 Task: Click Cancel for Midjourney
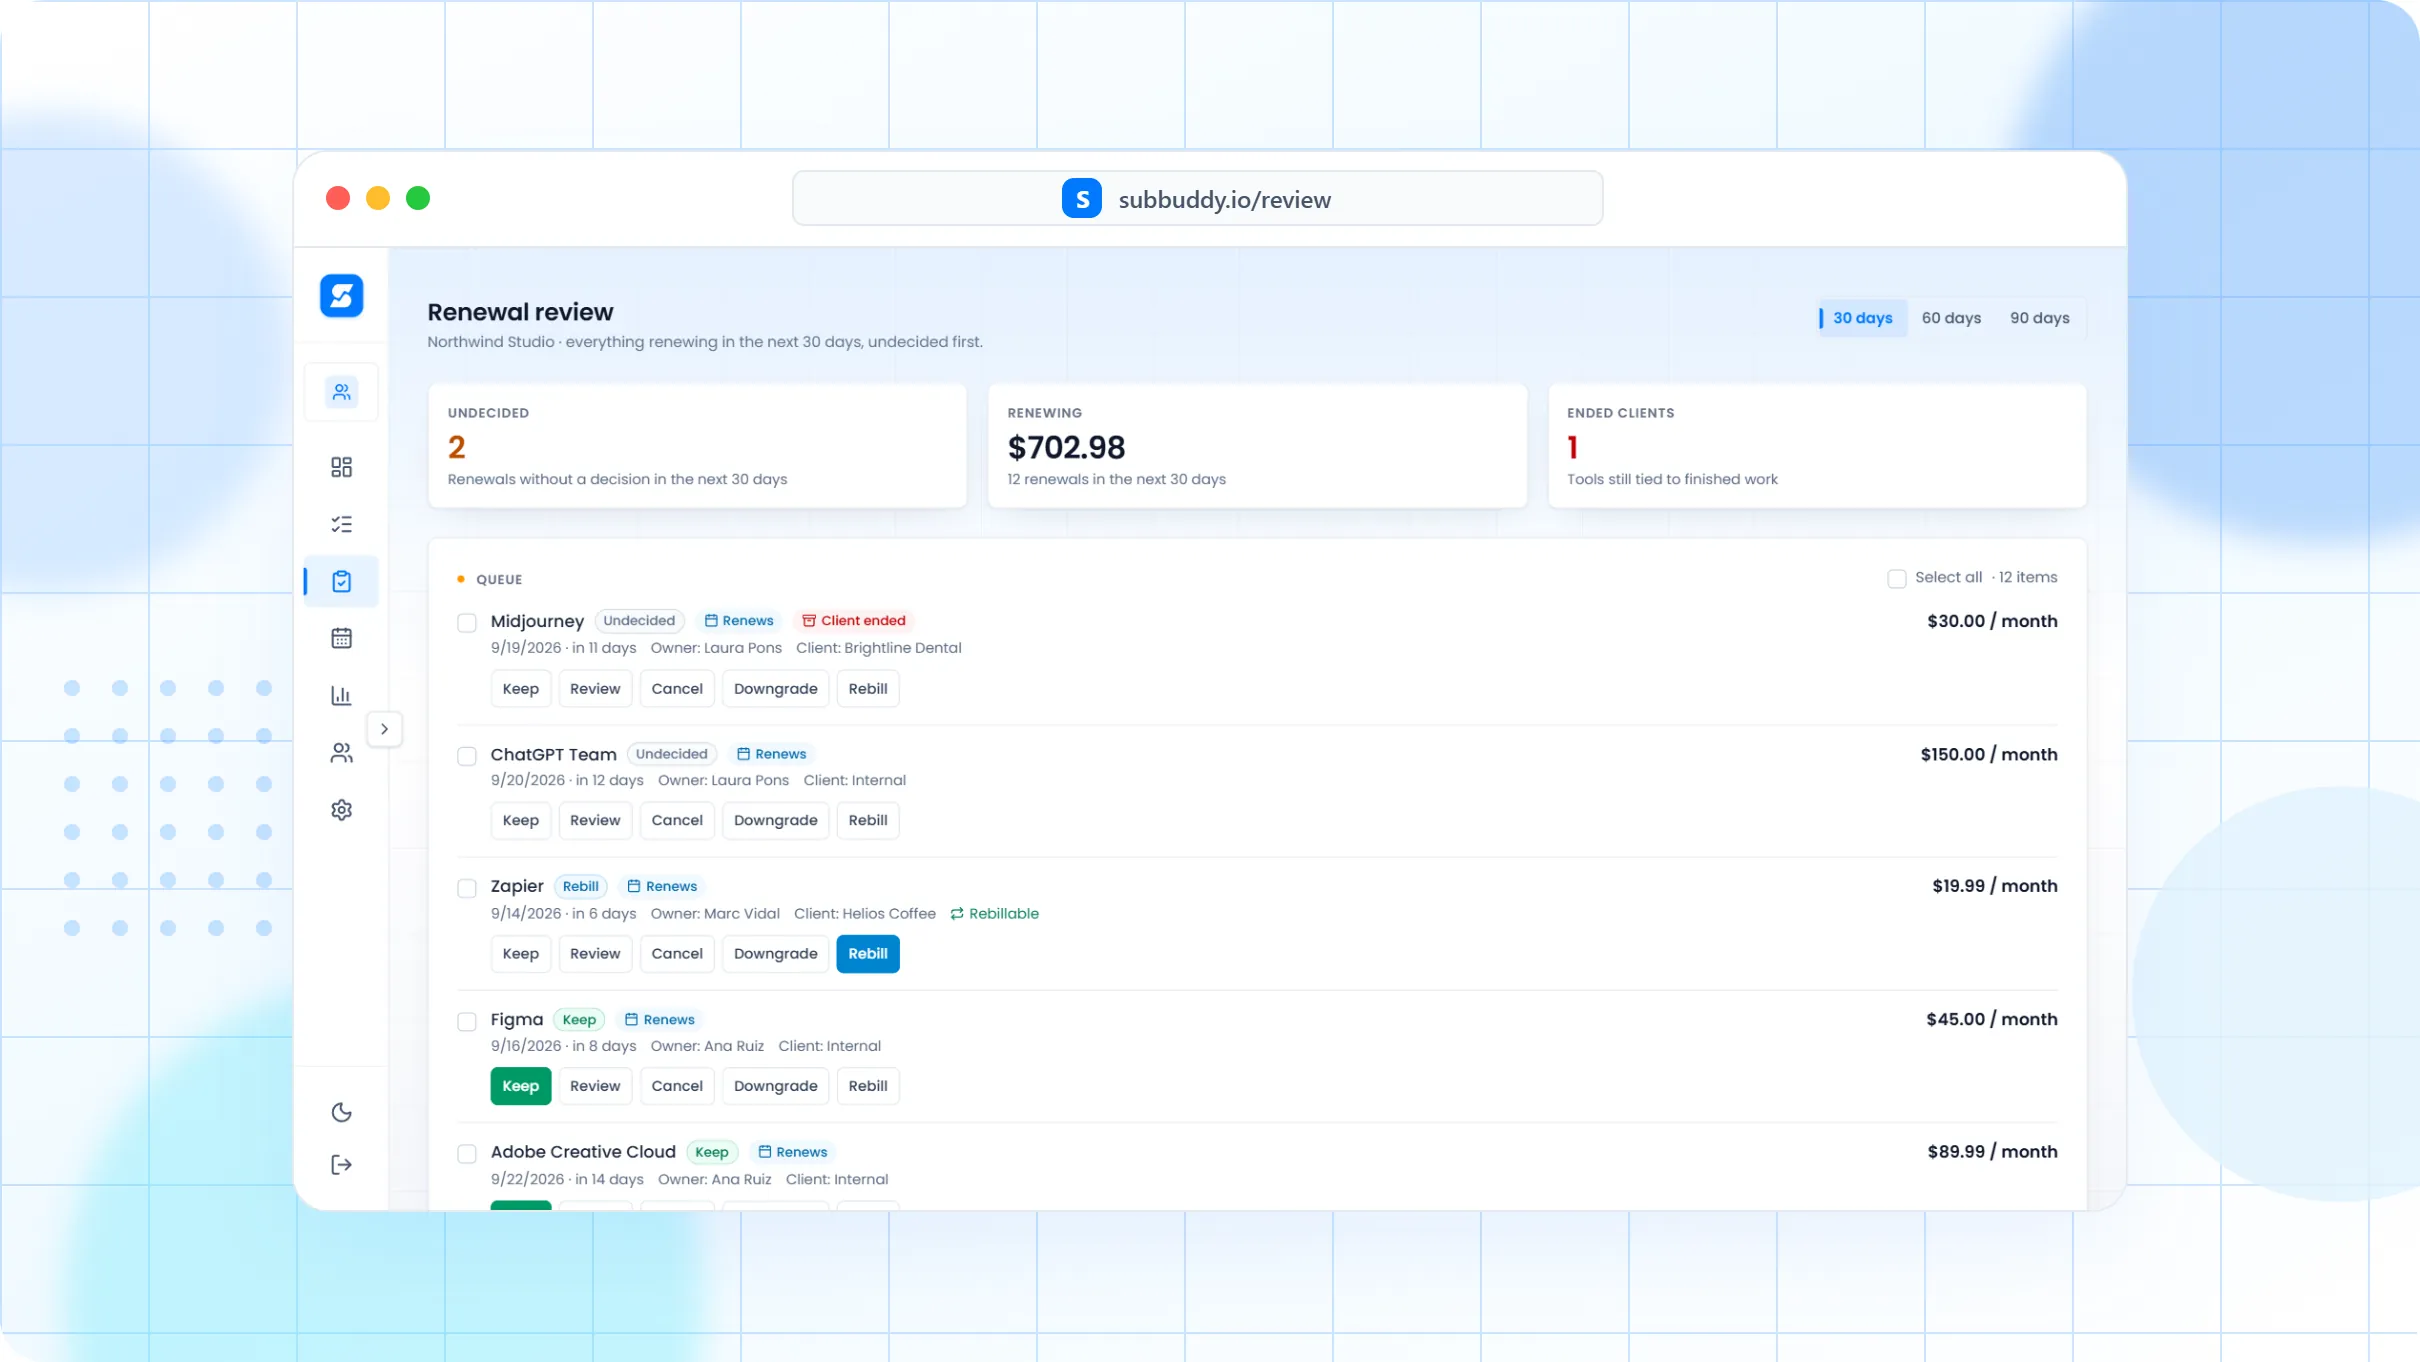pyautogui.click(x=677, y=689)
